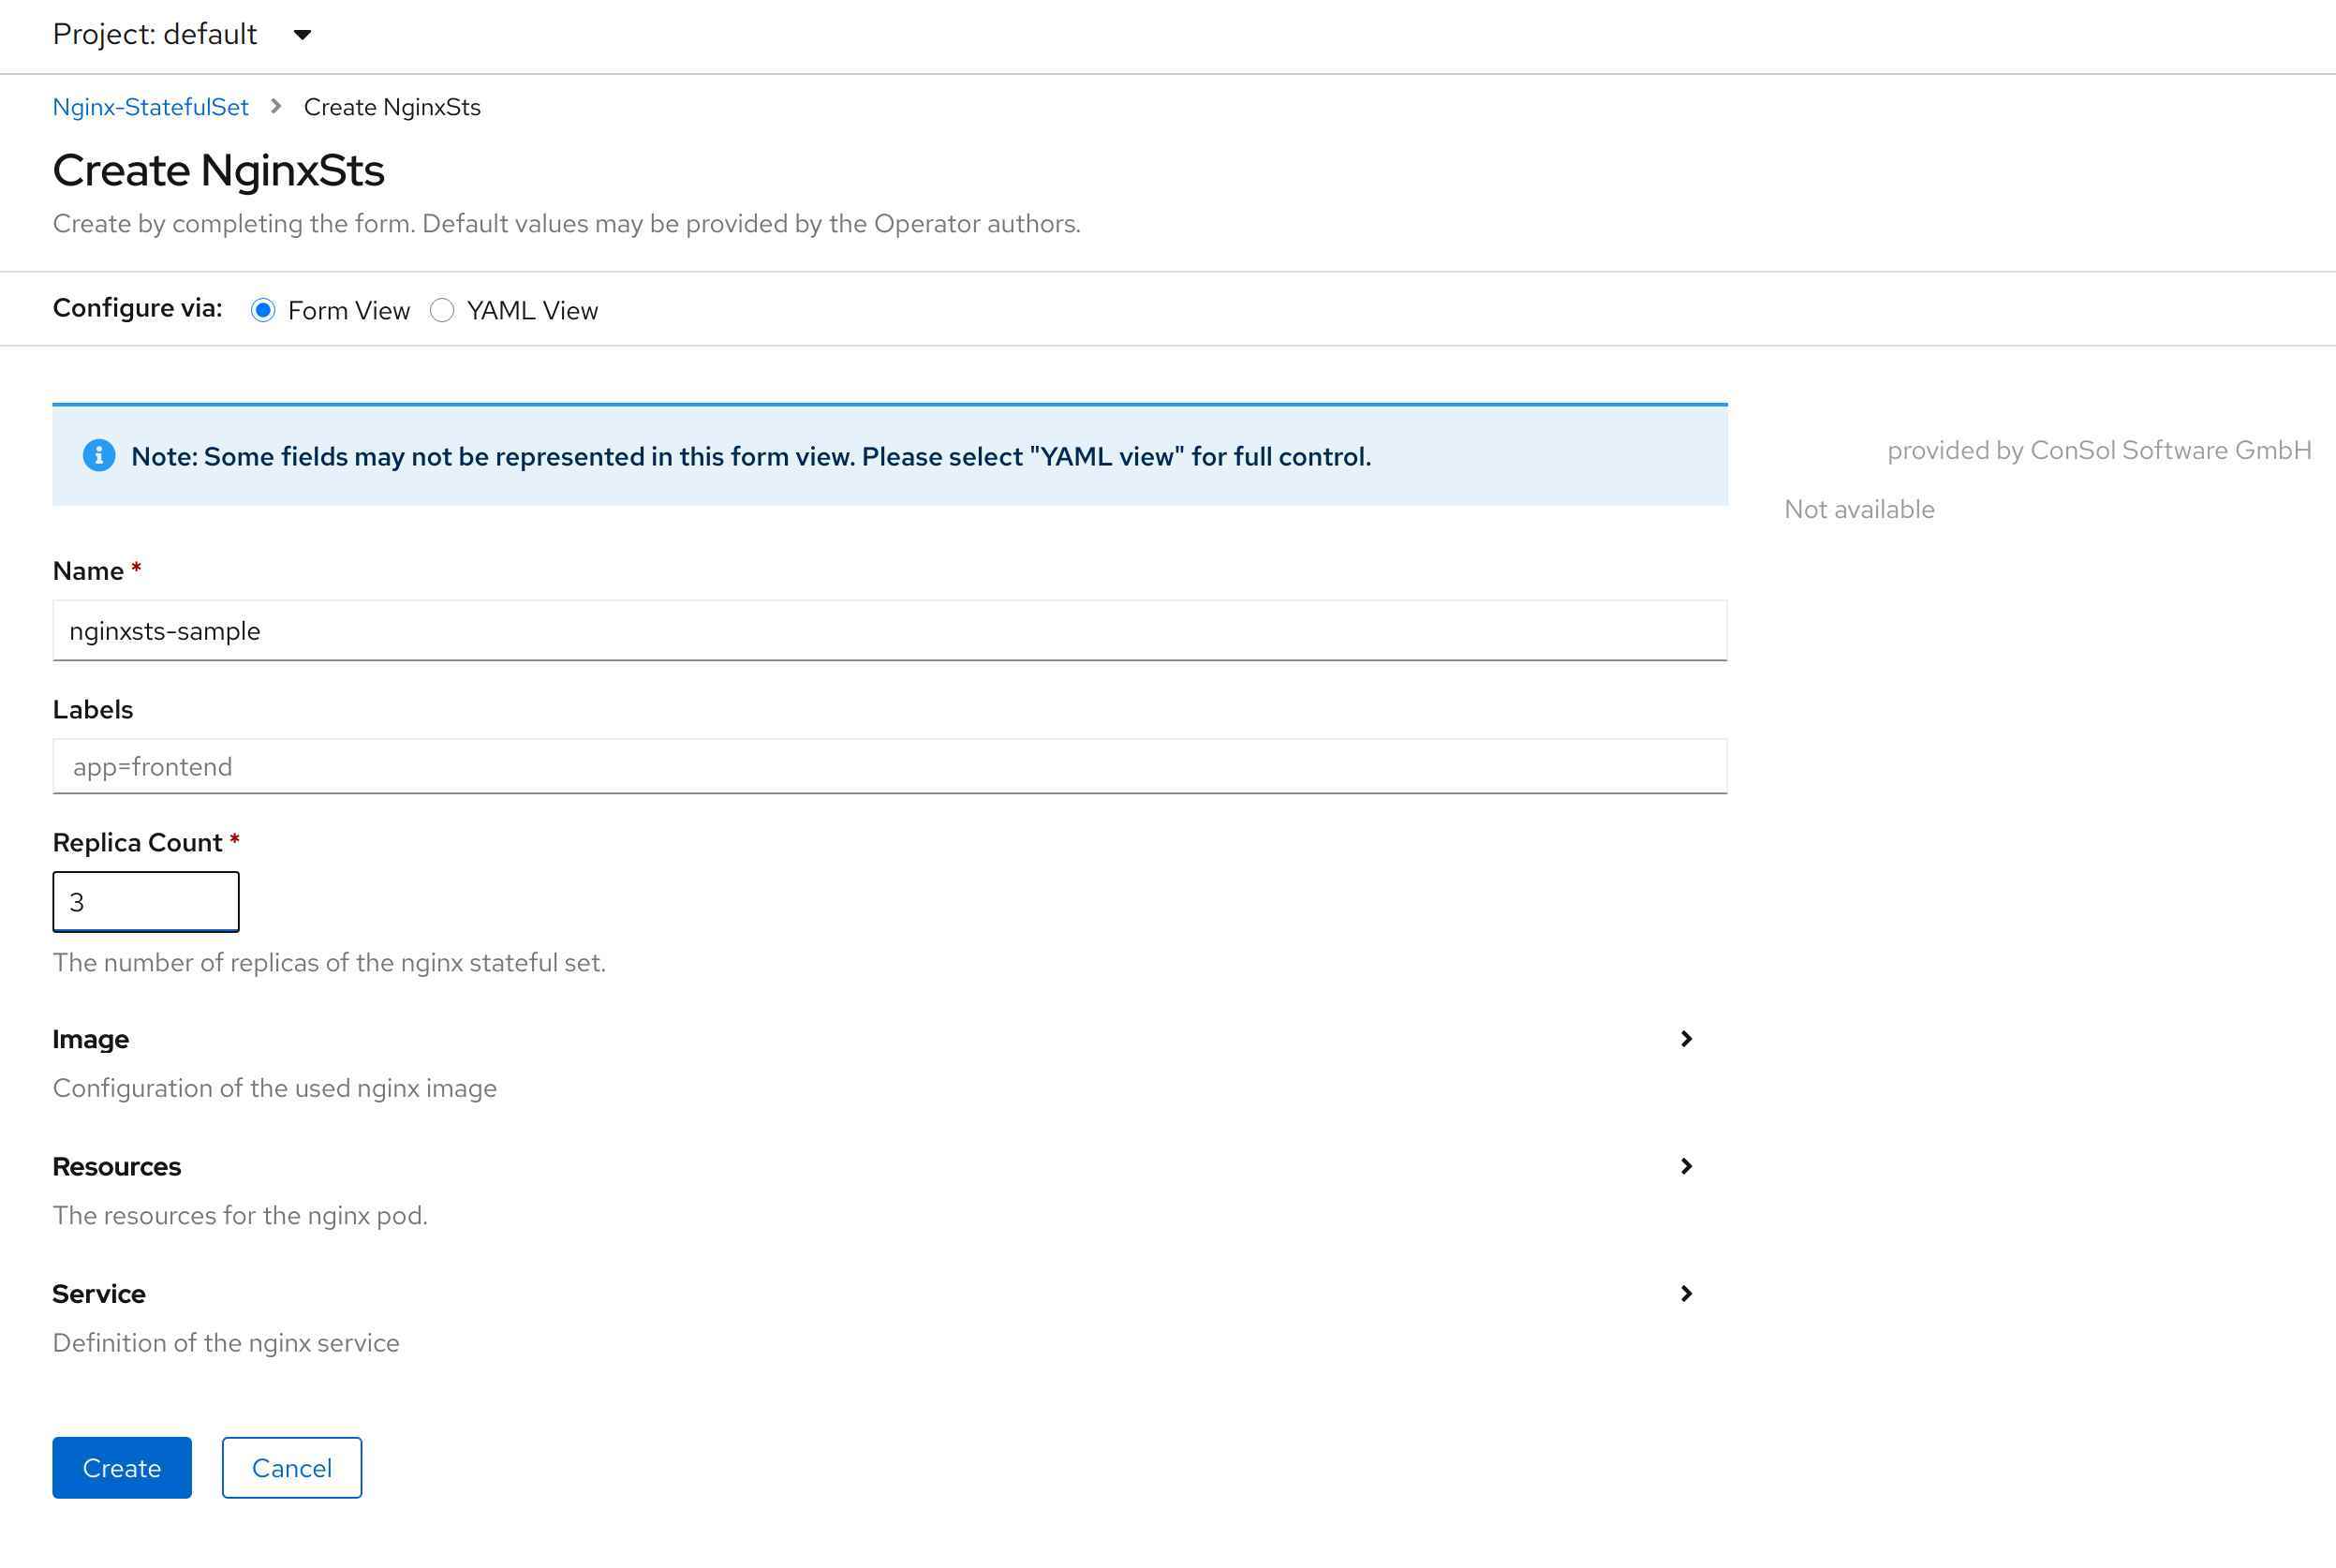This screenshot has width=2336, height=1568.
Task: Click the blue info icon in note banner
Action: 98,456
